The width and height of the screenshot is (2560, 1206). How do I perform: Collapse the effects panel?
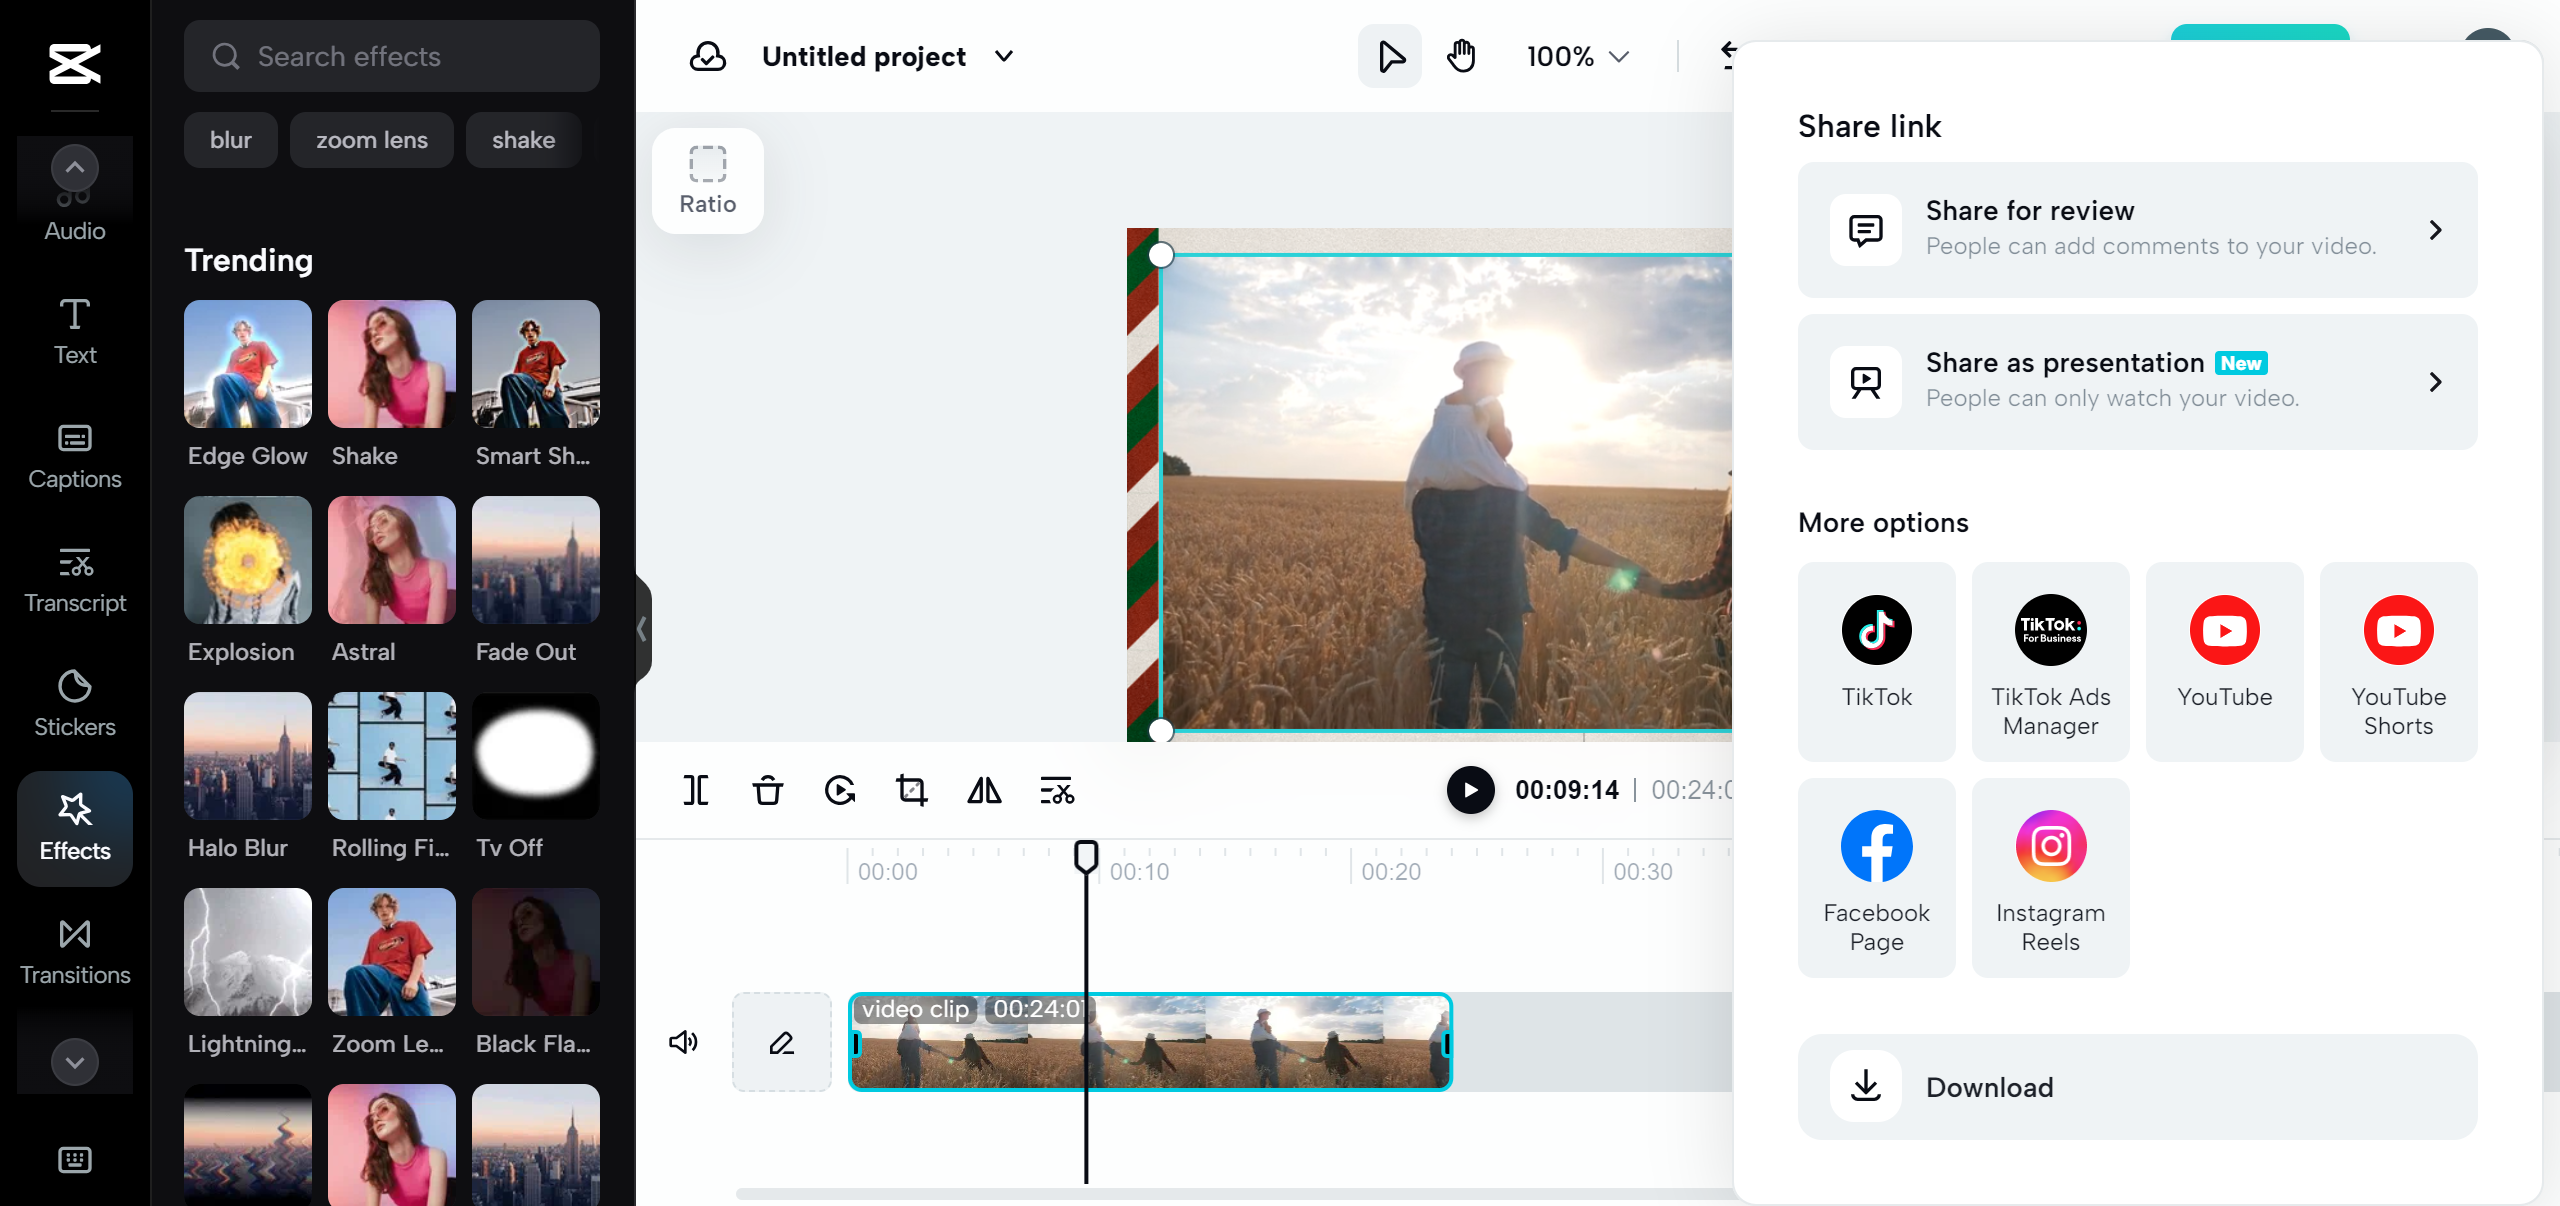coord(640,629)
